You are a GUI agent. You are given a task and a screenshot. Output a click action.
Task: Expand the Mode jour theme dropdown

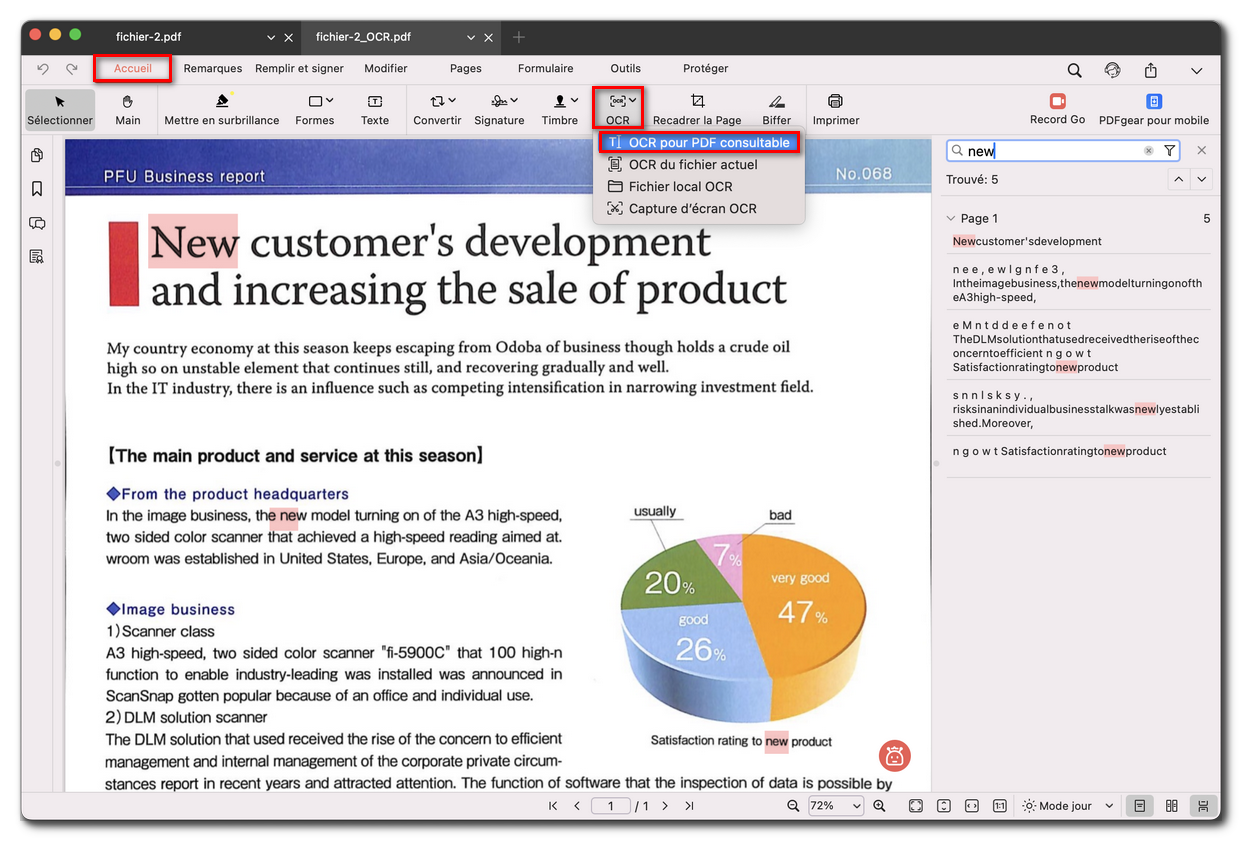tap(1068, 806)
